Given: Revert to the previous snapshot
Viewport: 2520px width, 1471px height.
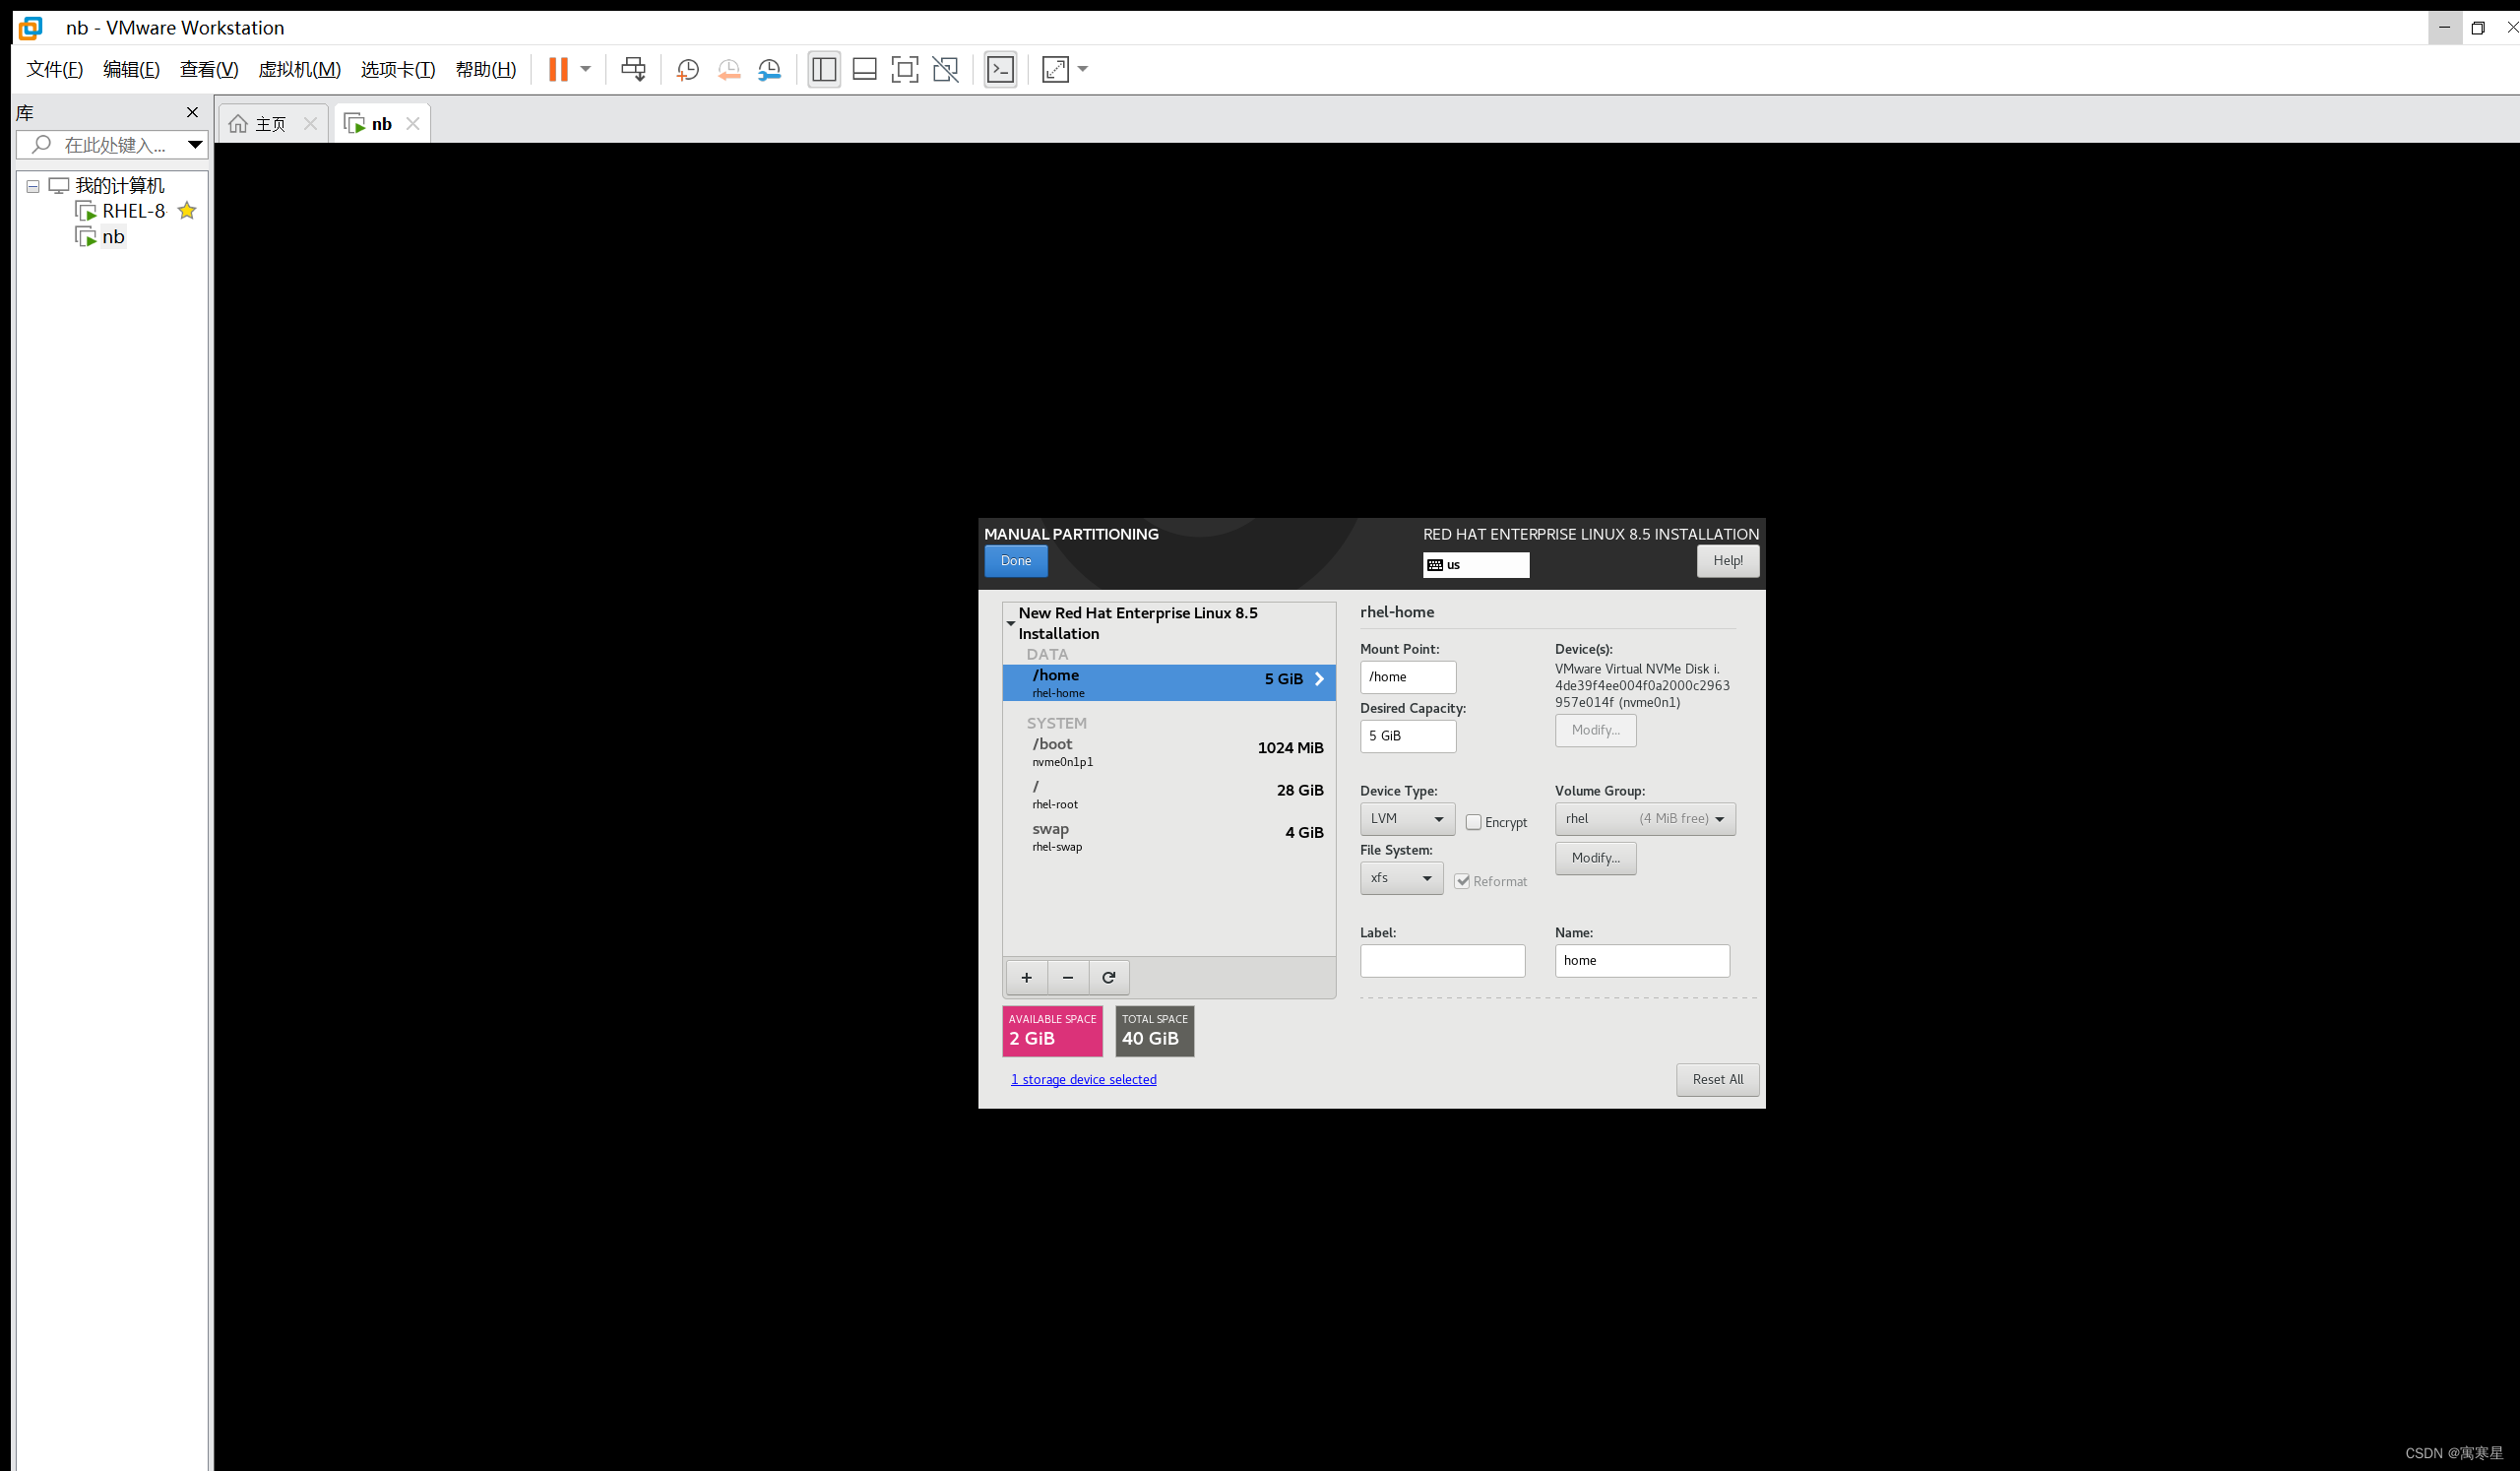Looking at the screenshot, I should point(729,69).
